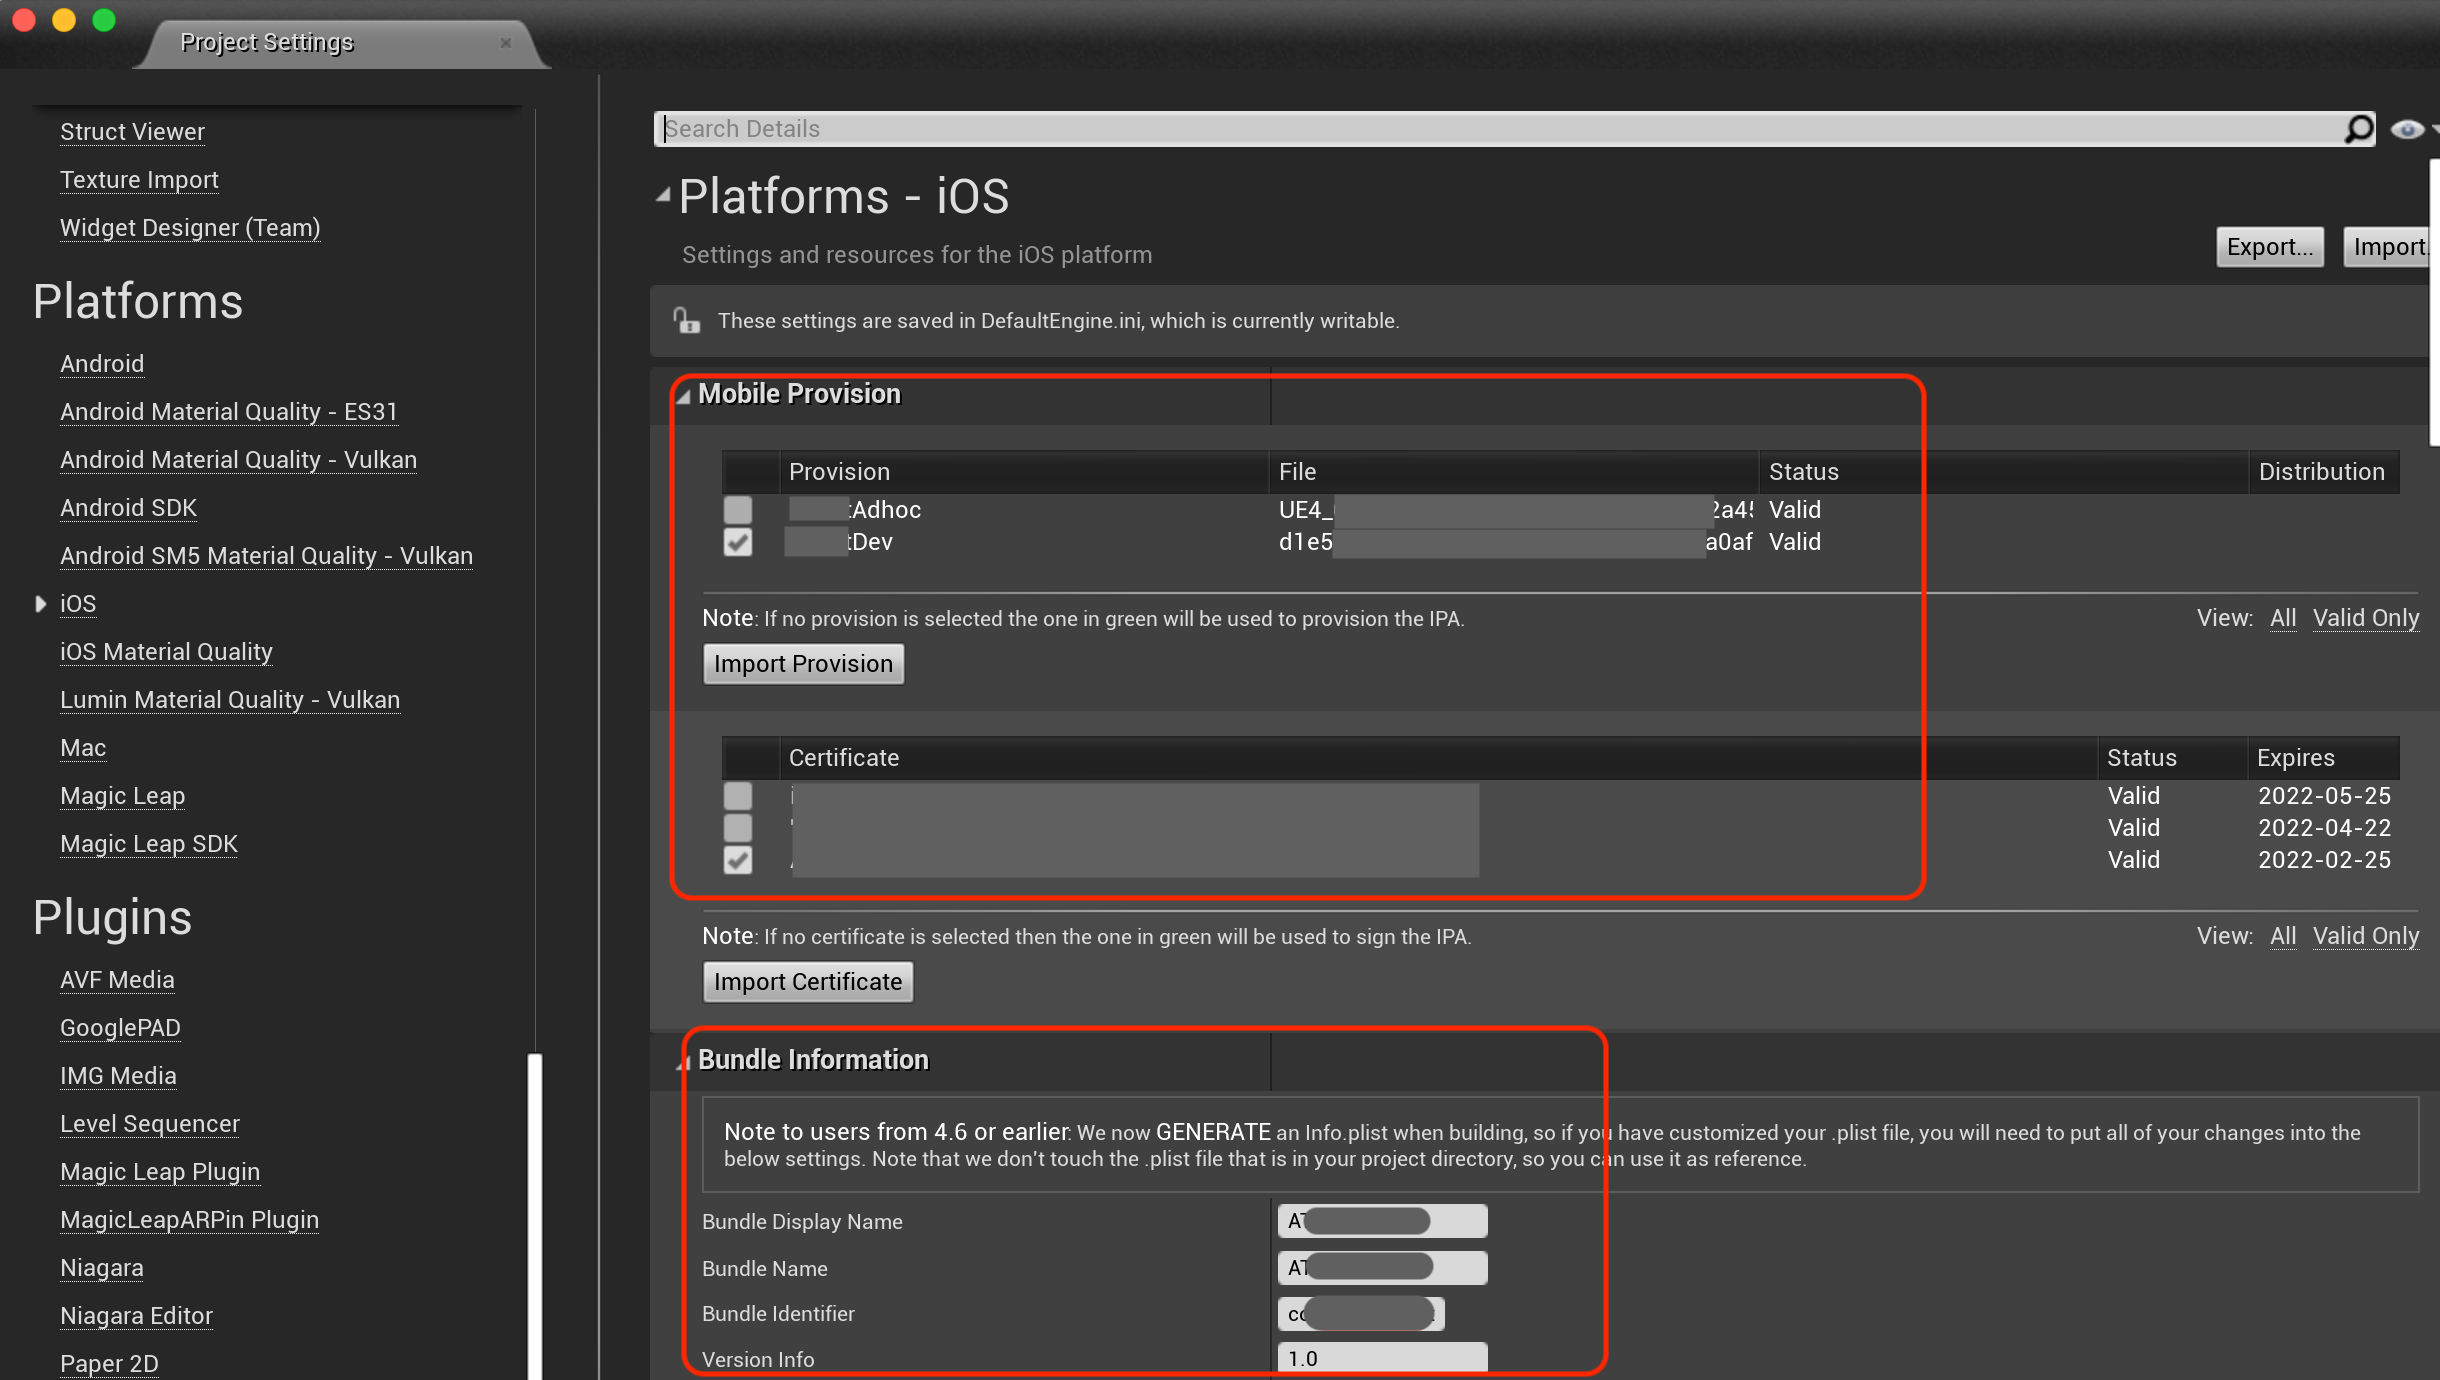Image resolution: width=2440 pixels, height=1380 pixels.
Task: Collapse the Platforms - iOS header arrow
Action: [x=662, y=195]
